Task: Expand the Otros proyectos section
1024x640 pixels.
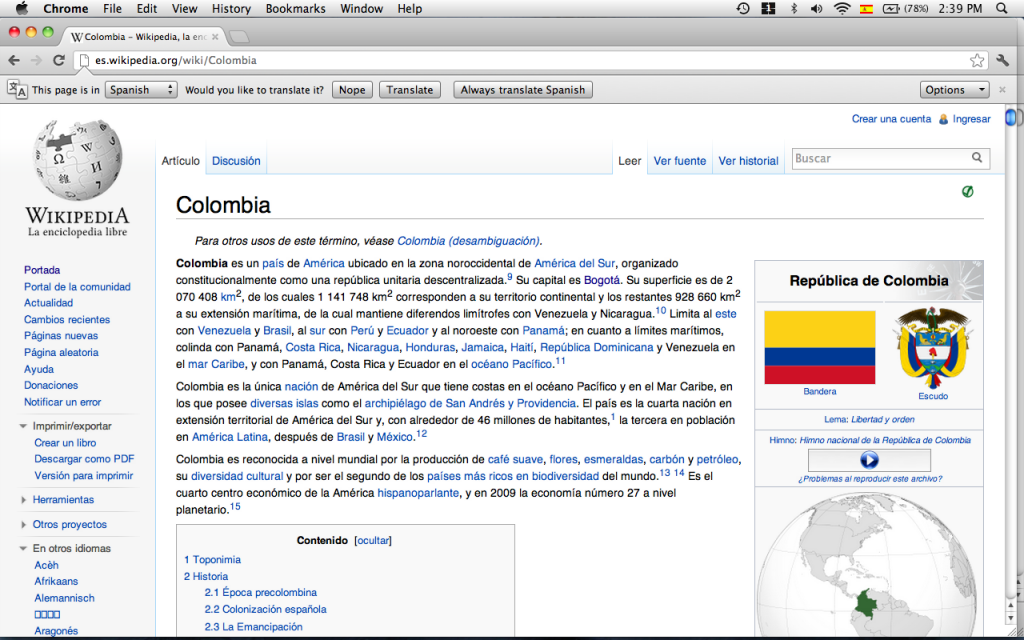Action: (24, 524)
